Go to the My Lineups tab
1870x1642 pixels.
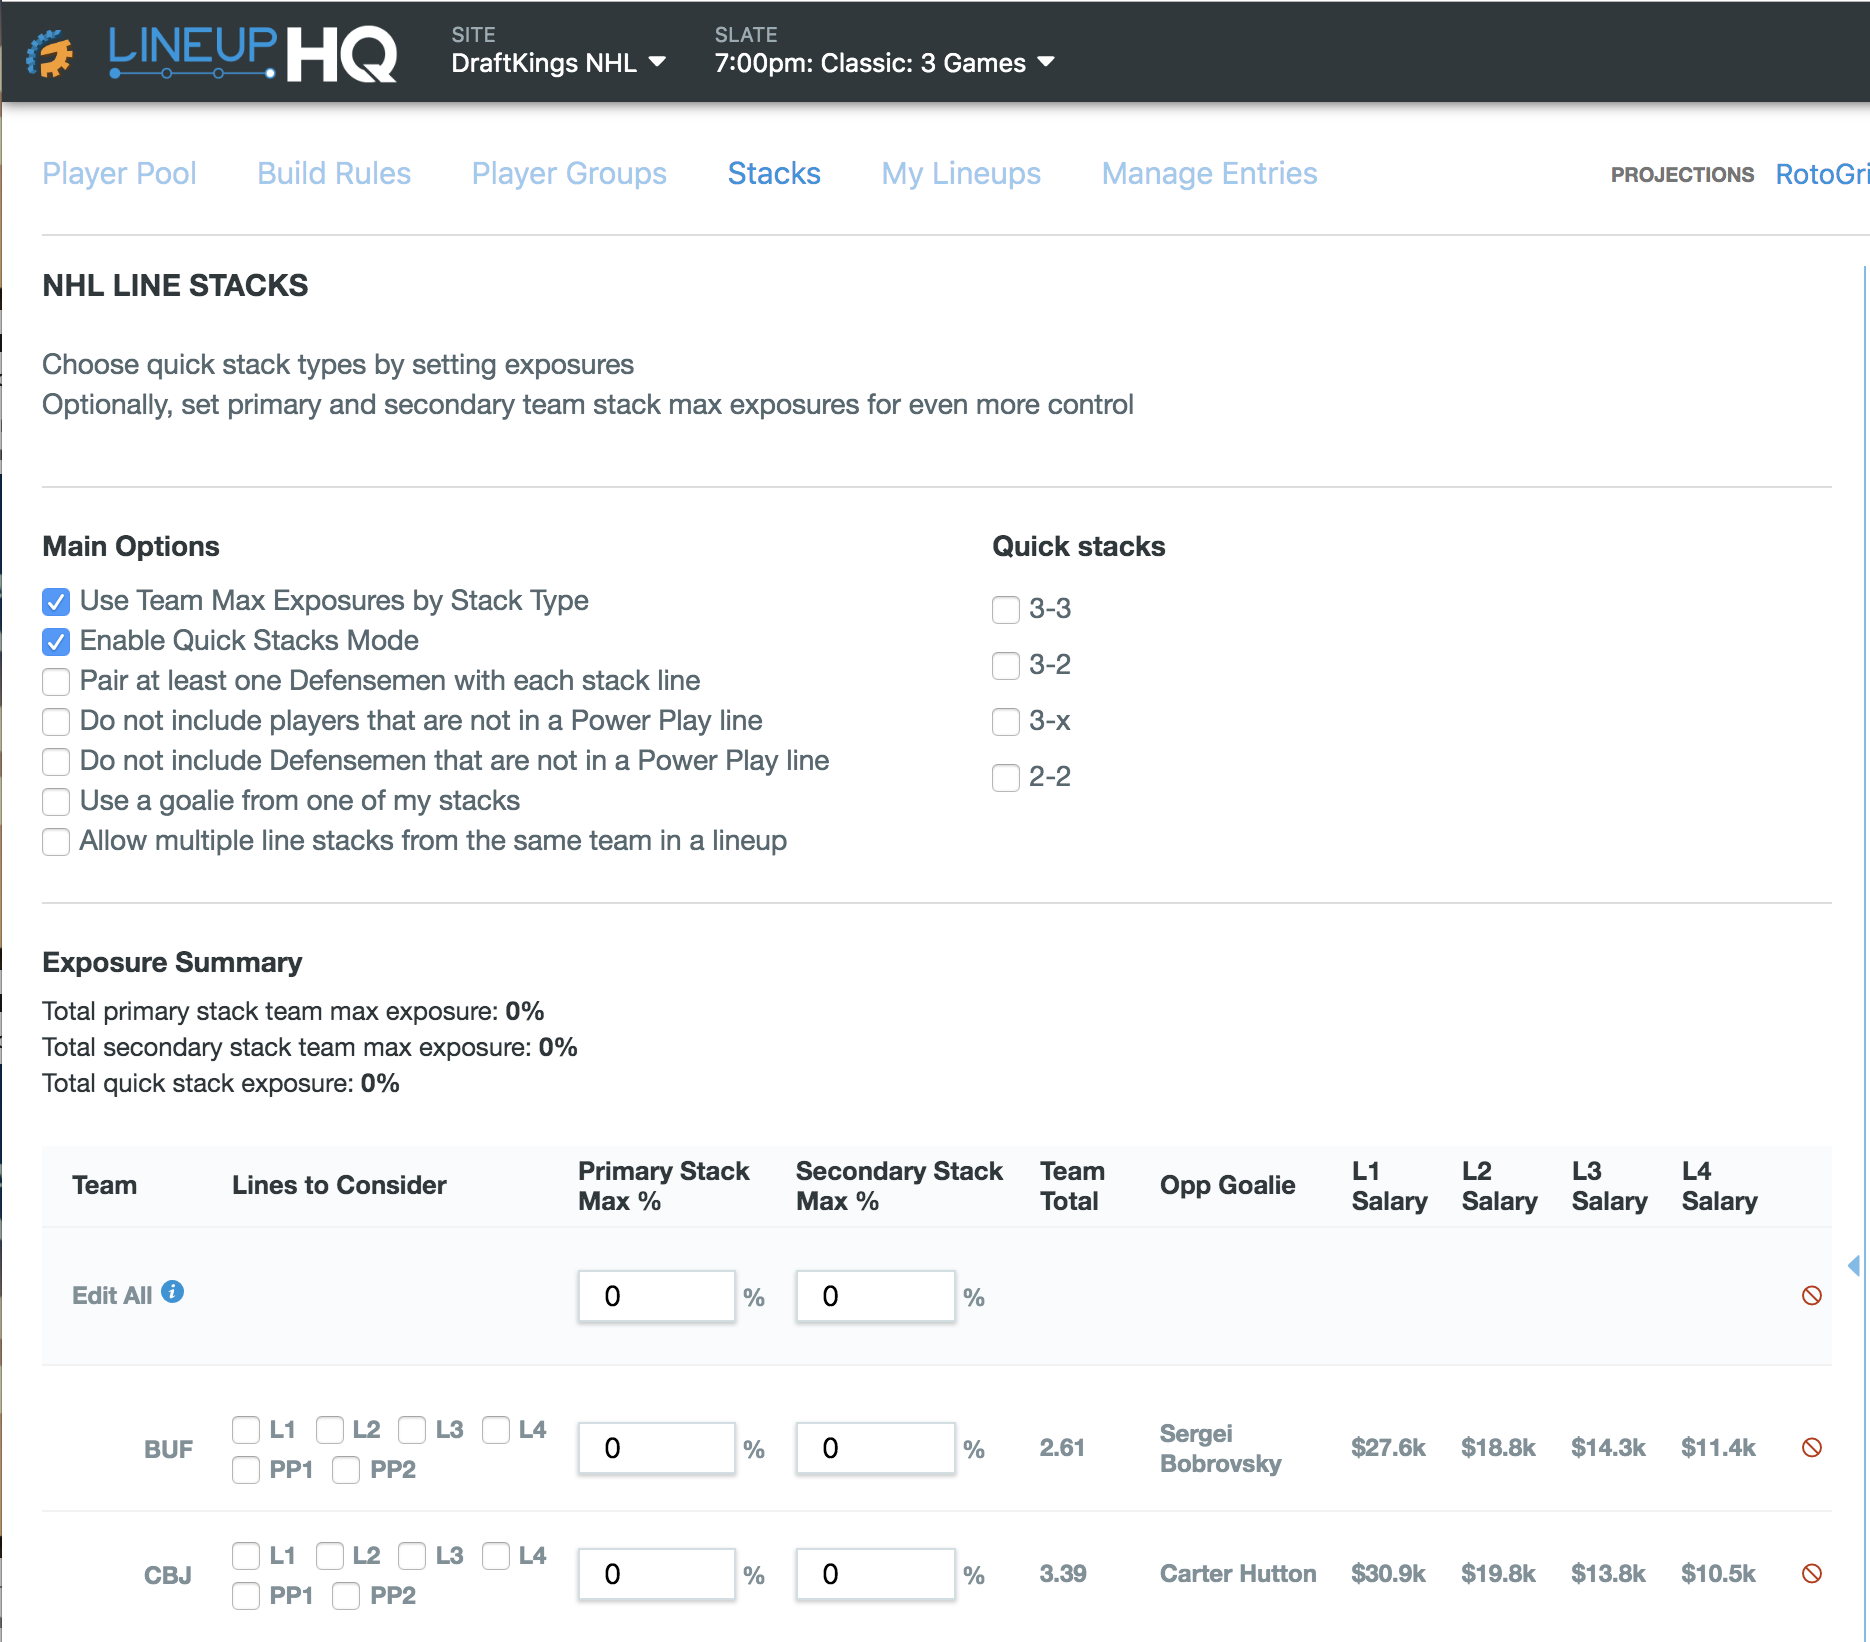pos(961,173)
